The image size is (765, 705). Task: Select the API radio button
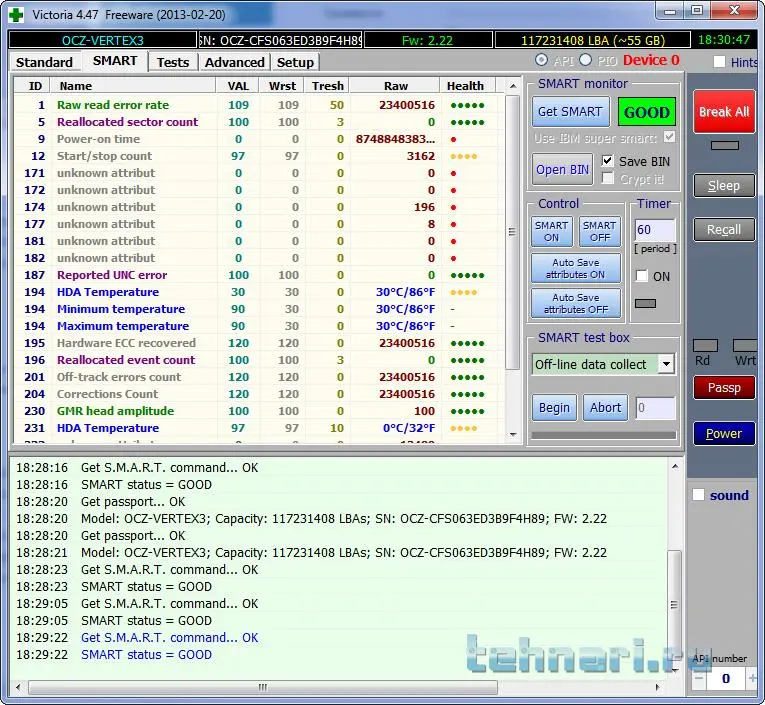click(541, 60)
